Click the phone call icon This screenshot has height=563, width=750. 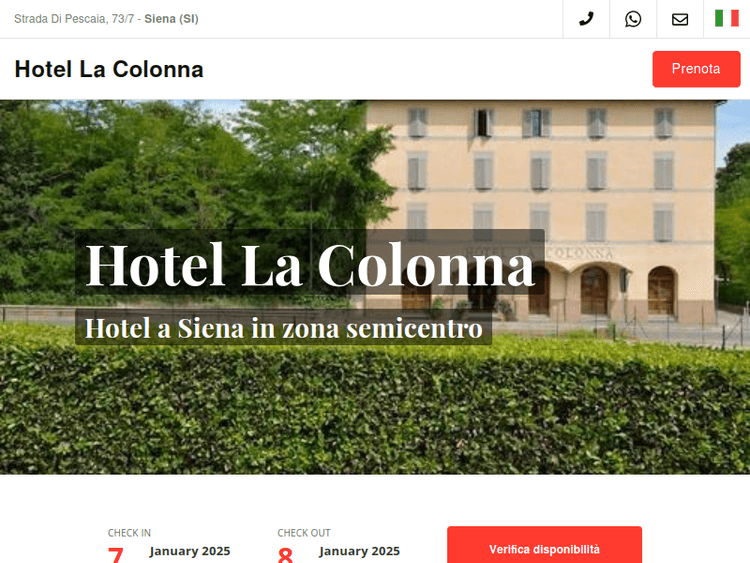click(x=586, y=19)
